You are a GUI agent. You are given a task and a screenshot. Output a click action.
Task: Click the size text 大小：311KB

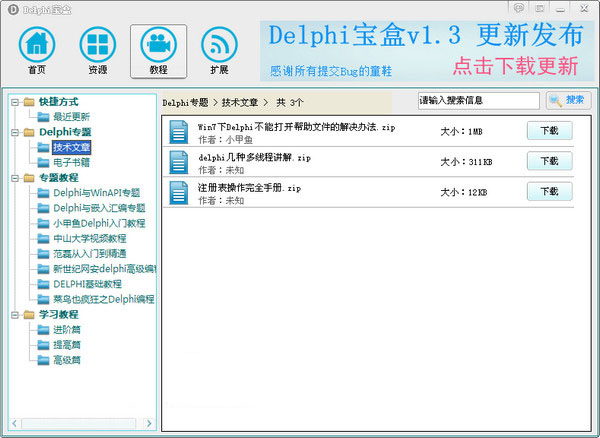[466, 162]
